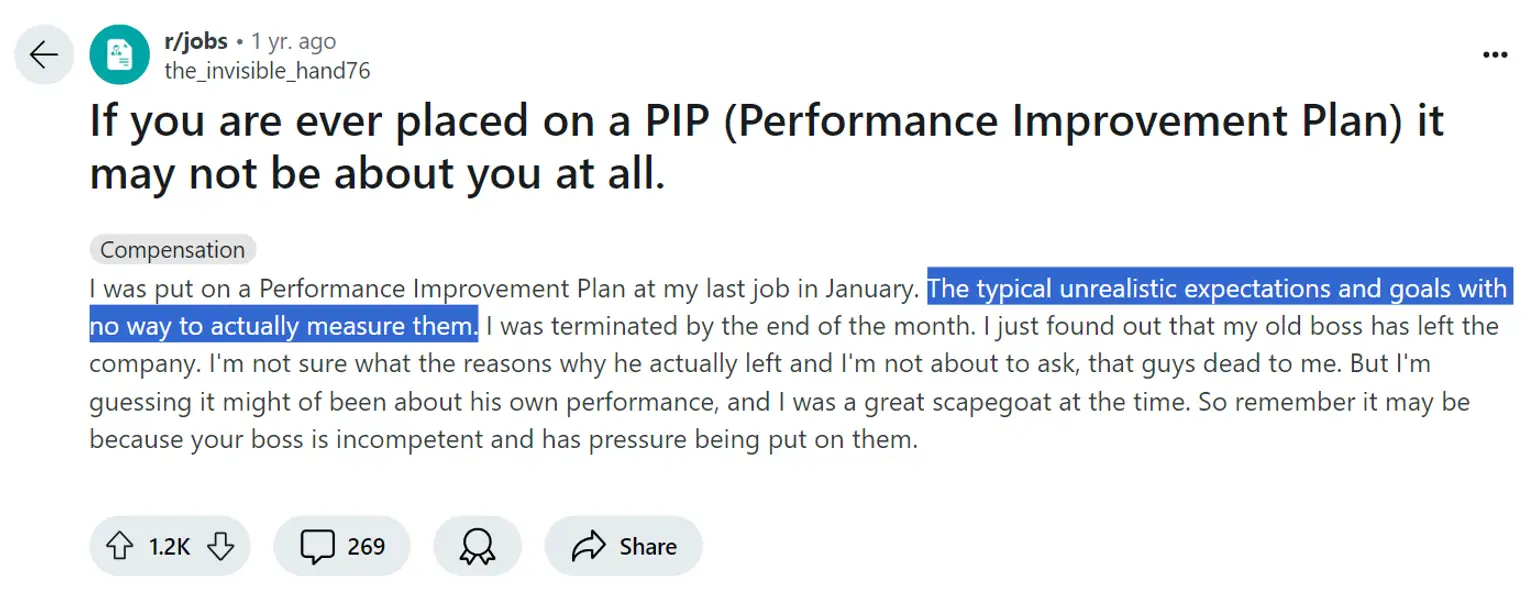
Task: Select the Compensation flair tag
Action: tap(170, 249)
